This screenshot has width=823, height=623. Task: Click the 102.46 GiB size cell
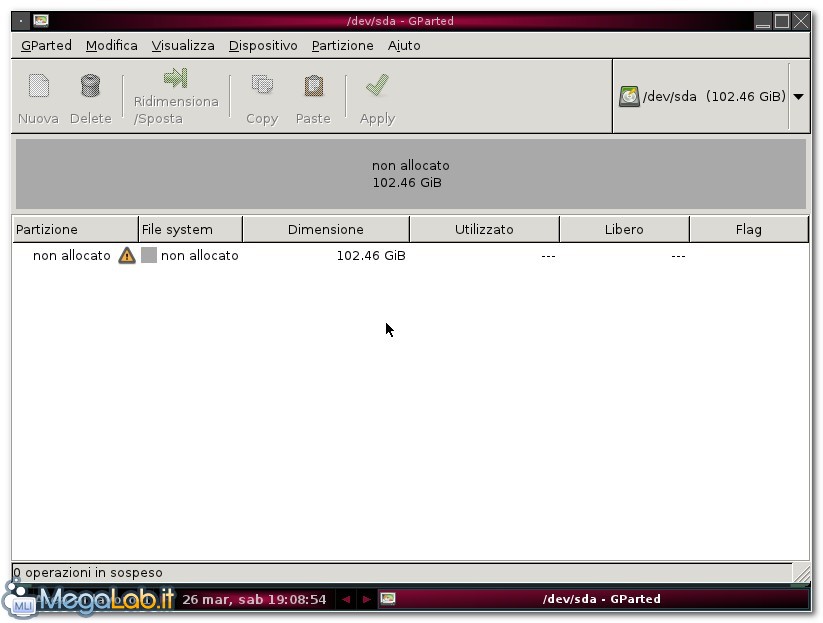coord(371,256)
